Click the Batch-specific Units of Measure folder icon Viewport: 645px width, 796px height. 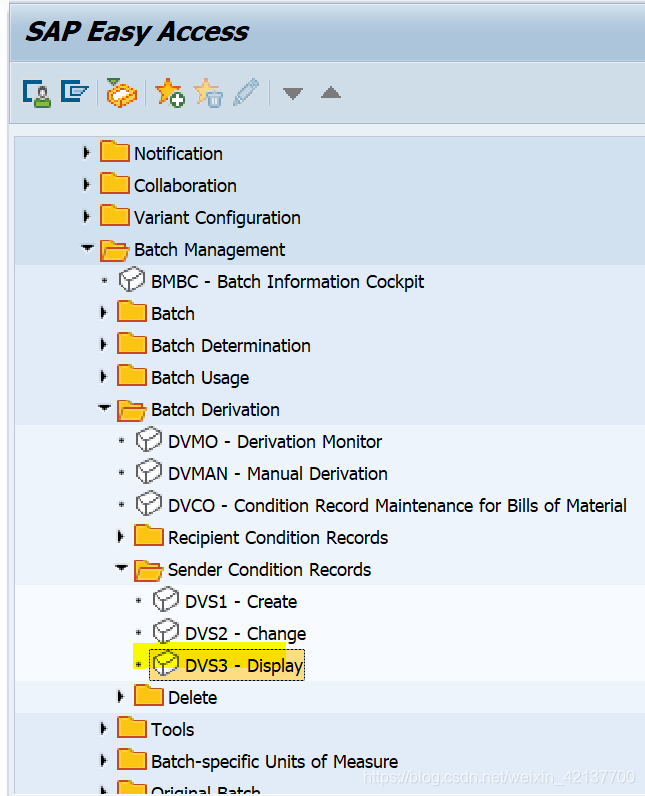pos(132,759)
